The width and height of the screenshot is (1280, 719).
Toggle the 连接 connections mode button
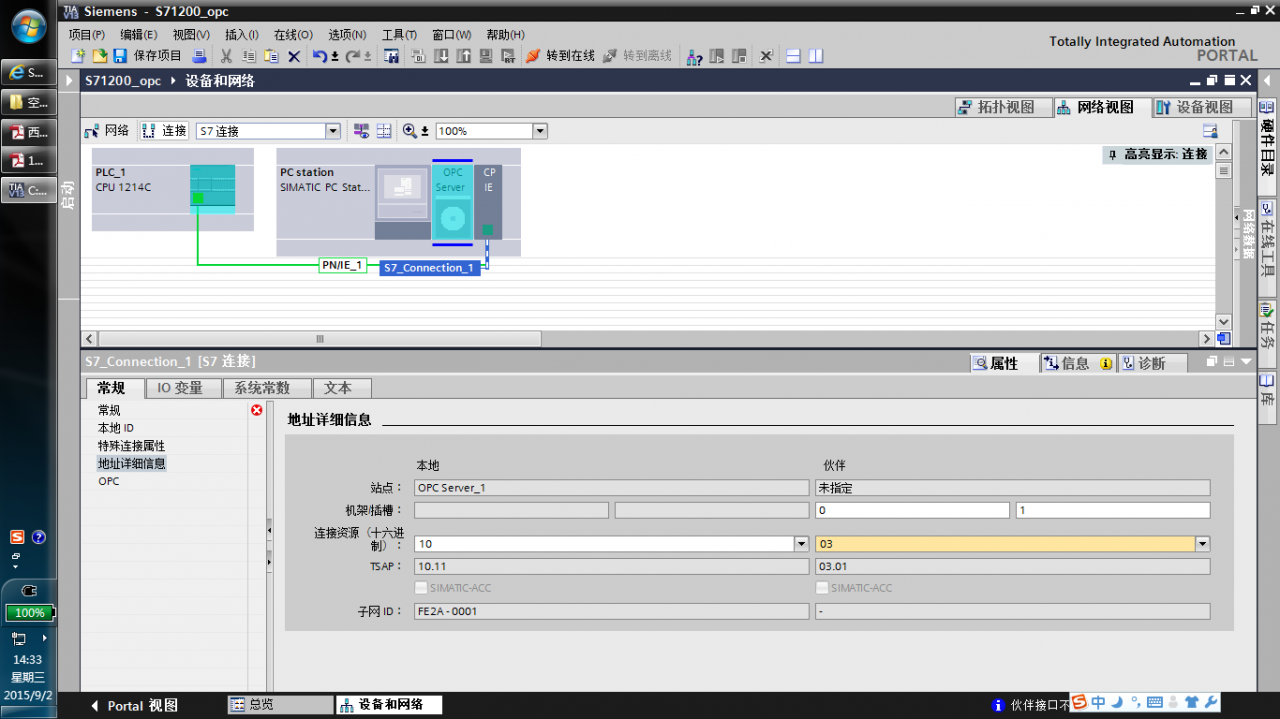pyautogui.click(x=164, y=131)
